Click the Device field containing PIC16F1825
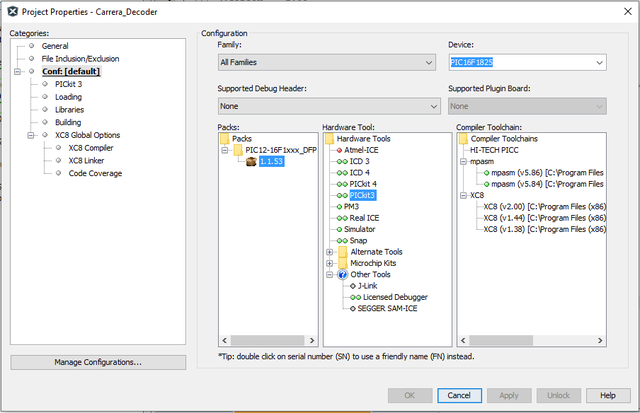The width and height of the screenshot is (640, 413). click(x=521, y=62)
